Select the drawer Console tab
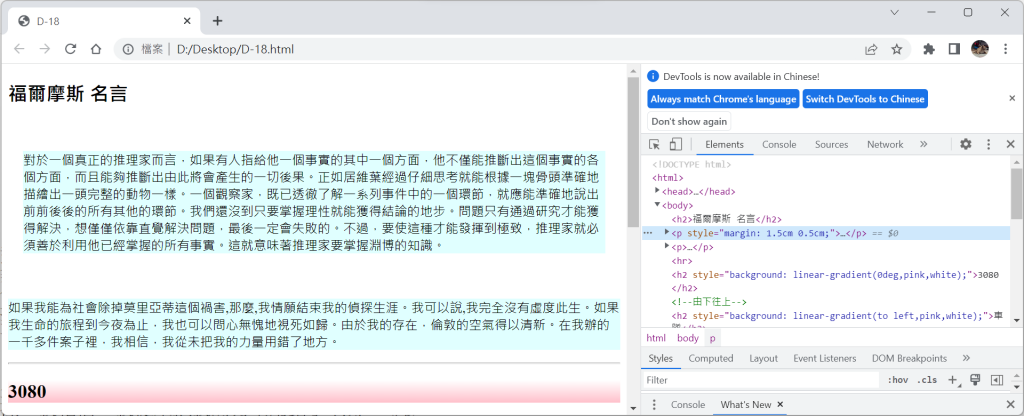 (688, 404)
